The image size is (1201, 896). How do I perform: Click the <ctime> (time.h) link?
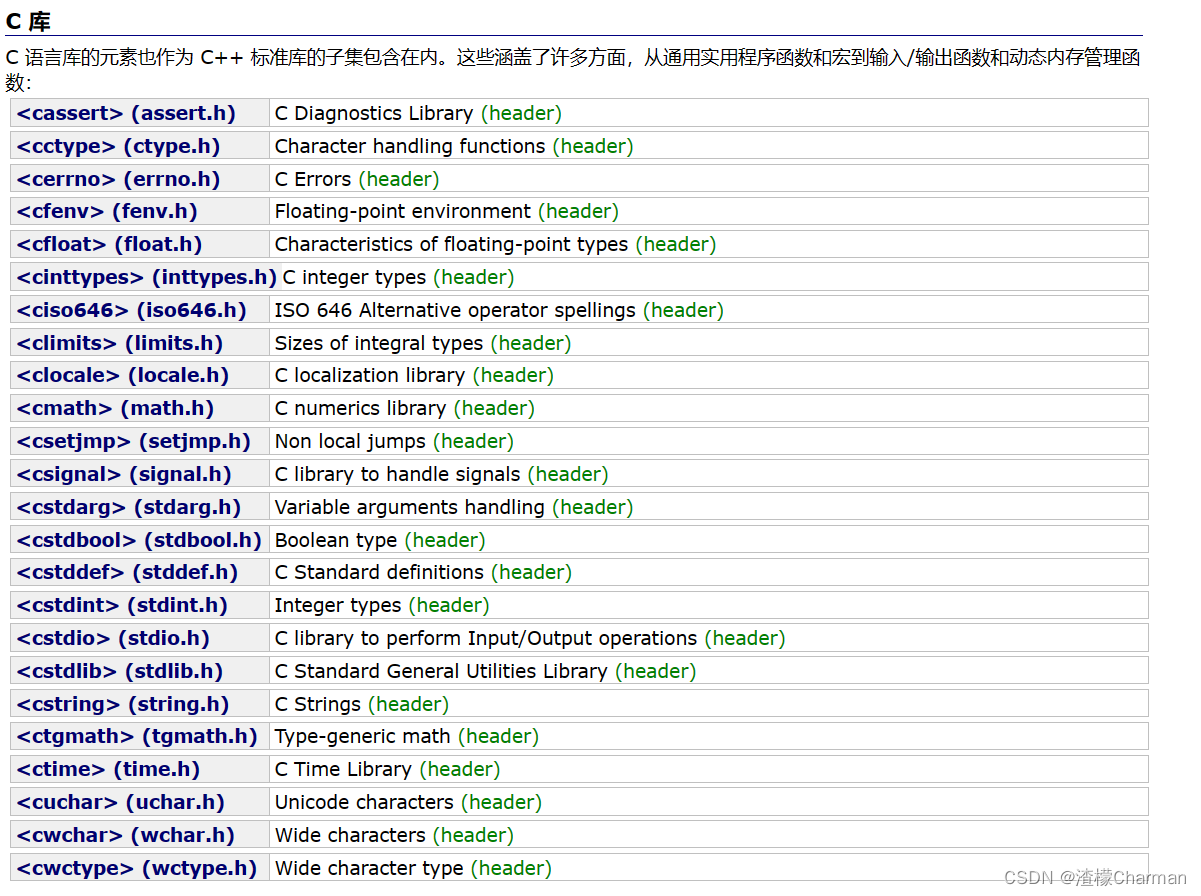[x=108, y=769]
